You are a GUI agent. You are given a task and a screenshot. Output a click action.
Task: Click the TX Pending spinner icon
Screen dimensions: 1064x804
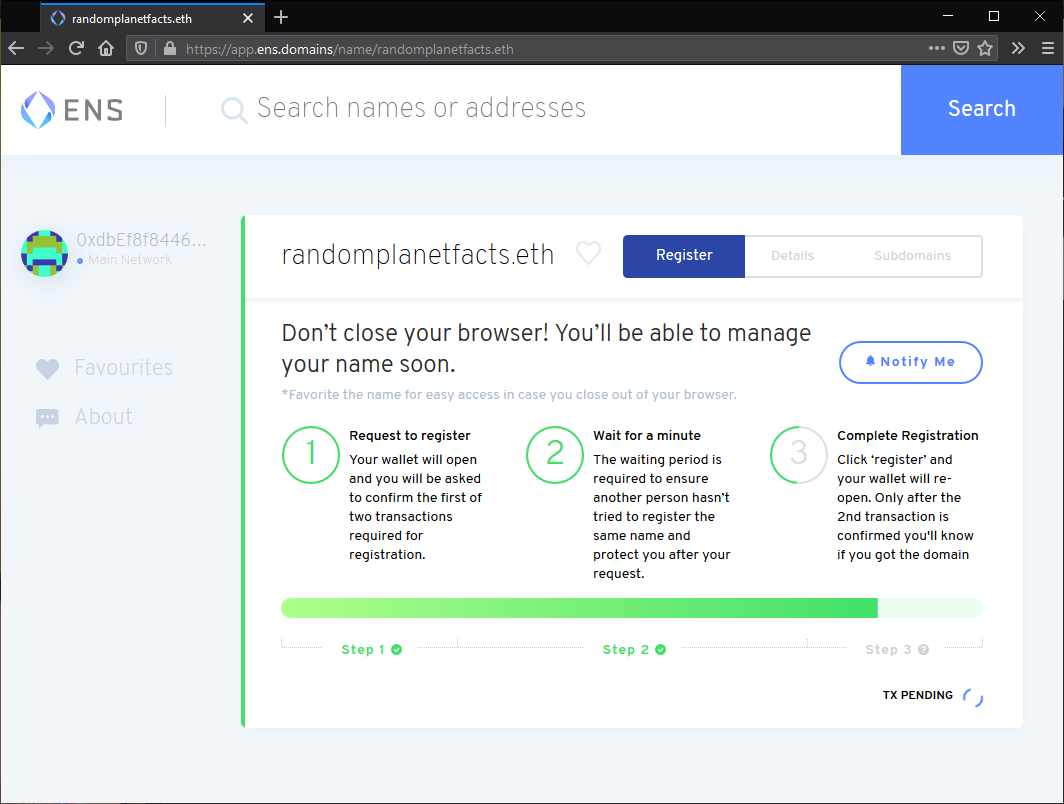click(x=971, y=697)
